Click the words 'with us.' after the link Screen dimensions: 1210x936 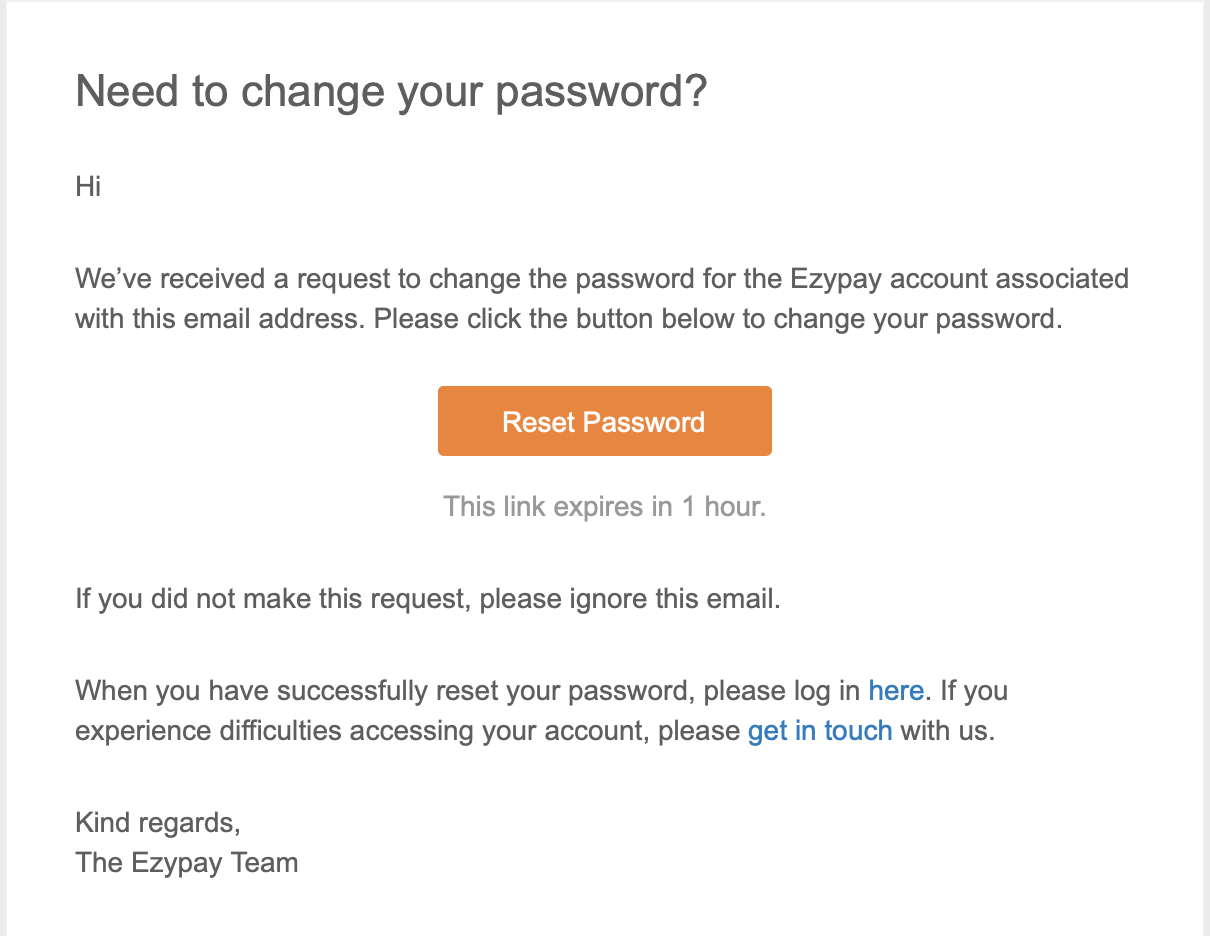click(948, 731)
